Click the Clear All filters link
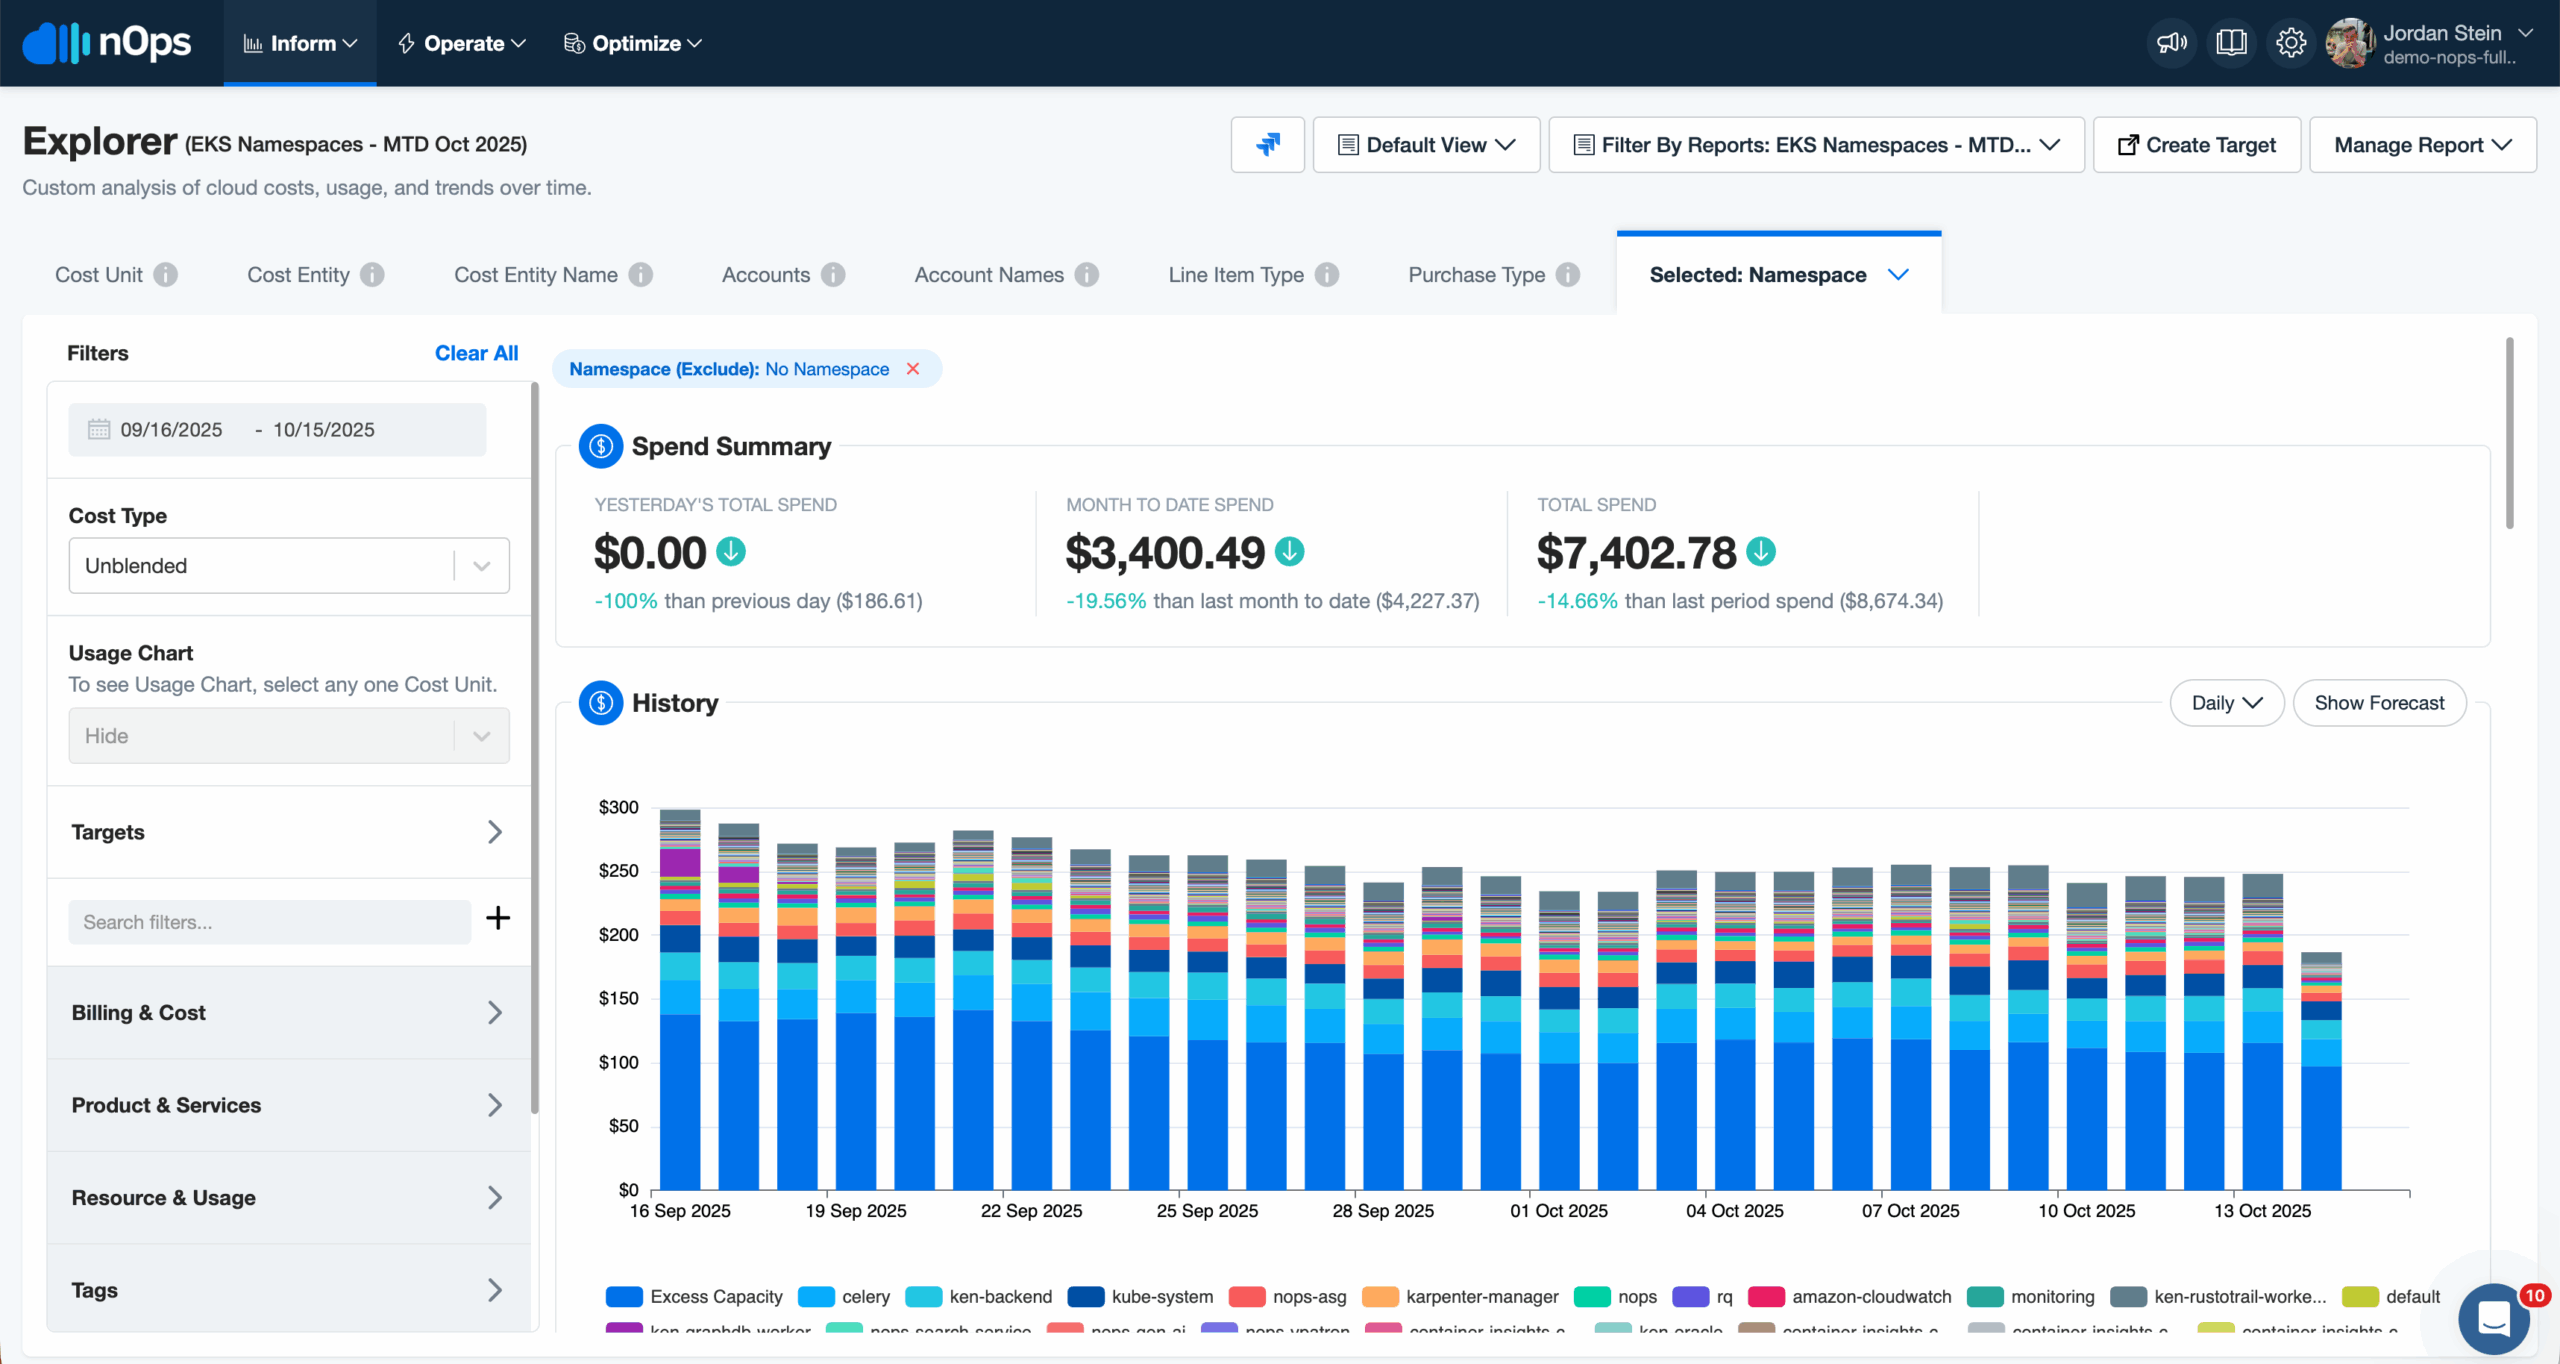Viewport: 2560px width, 1364px height. click(476, 353)
